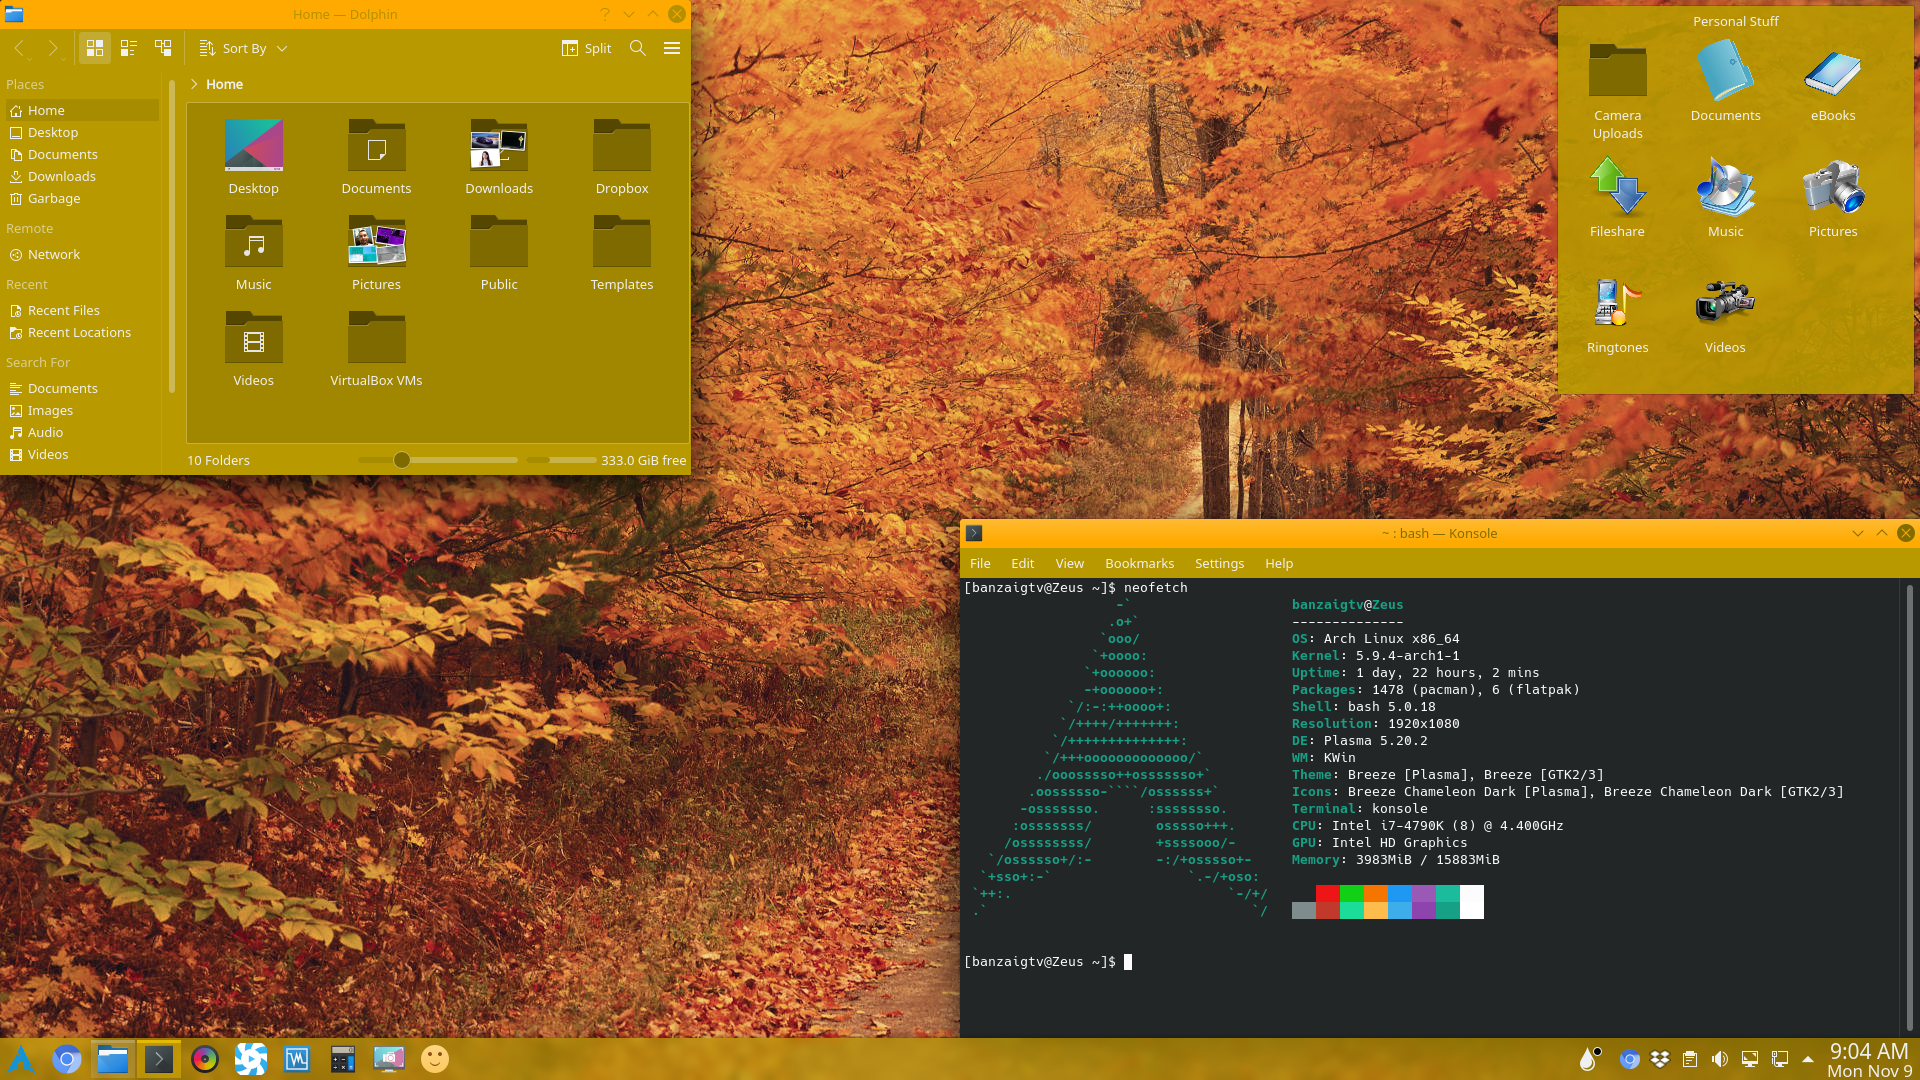Open the smiley face emoji app
Screen dimensions: 1920x1080
click(435, 1059)
